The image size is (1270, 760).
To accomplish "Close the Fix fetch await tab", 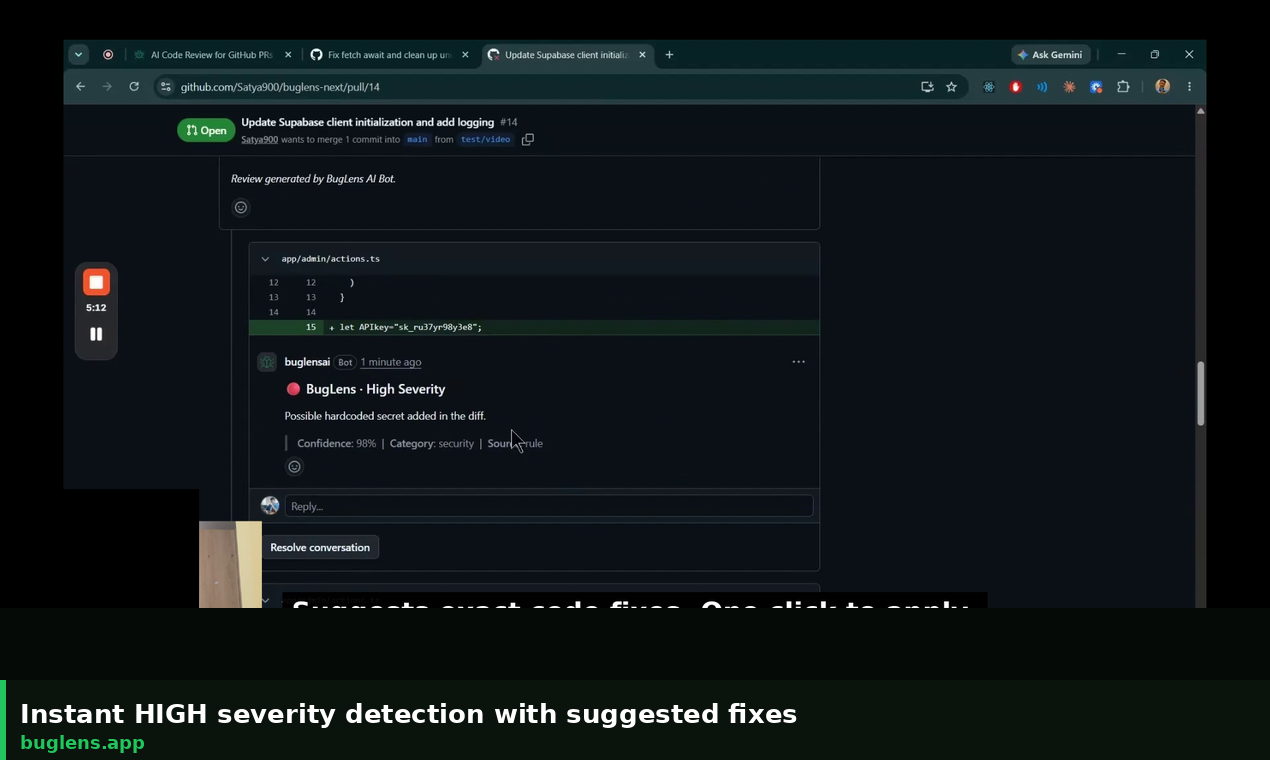I will click(465, 55).
